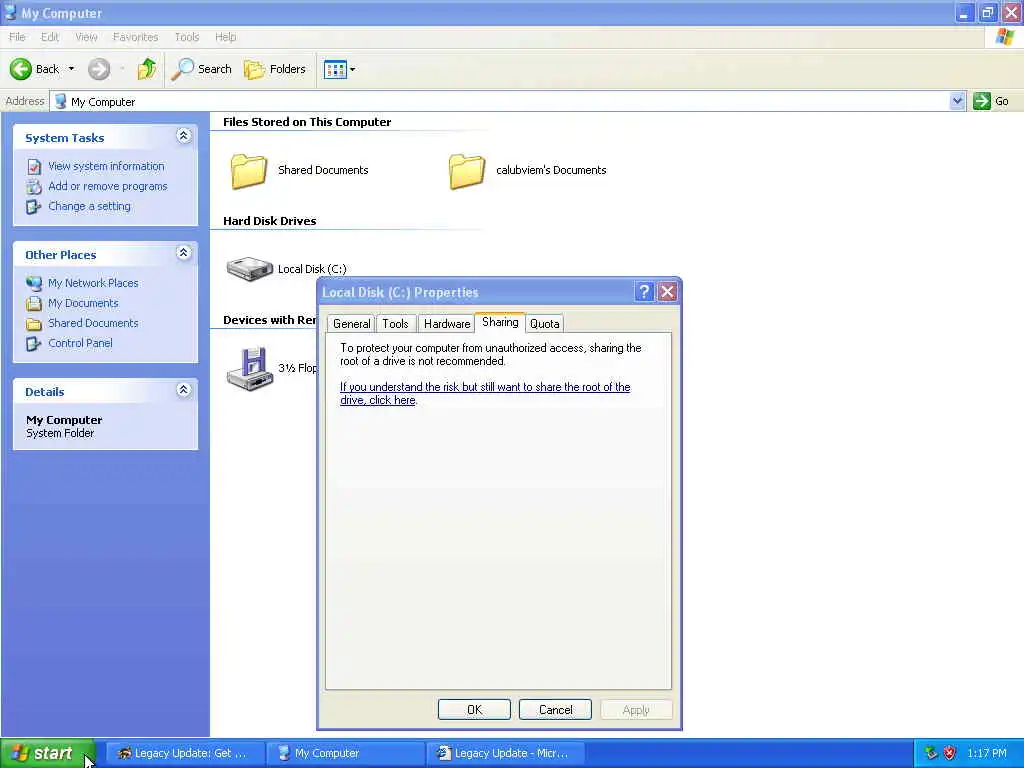Image resolution: width=1024 pixels, height=768 pixels.
Task: Switch to the Hardware tab
Action: (x=447, y=324)
